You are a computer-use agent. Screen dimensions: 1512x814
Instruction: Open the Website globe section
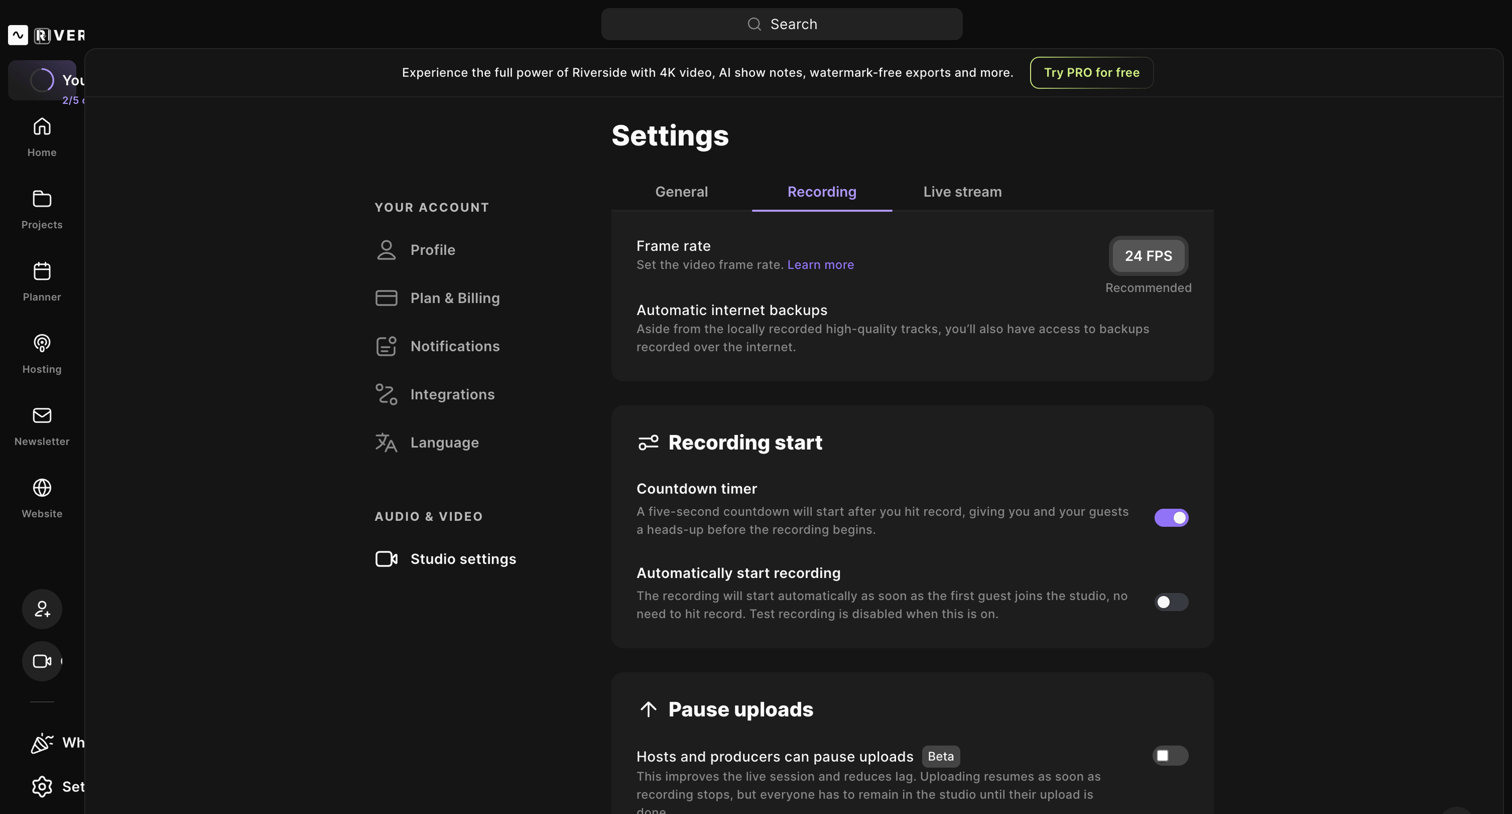(42, 498)
